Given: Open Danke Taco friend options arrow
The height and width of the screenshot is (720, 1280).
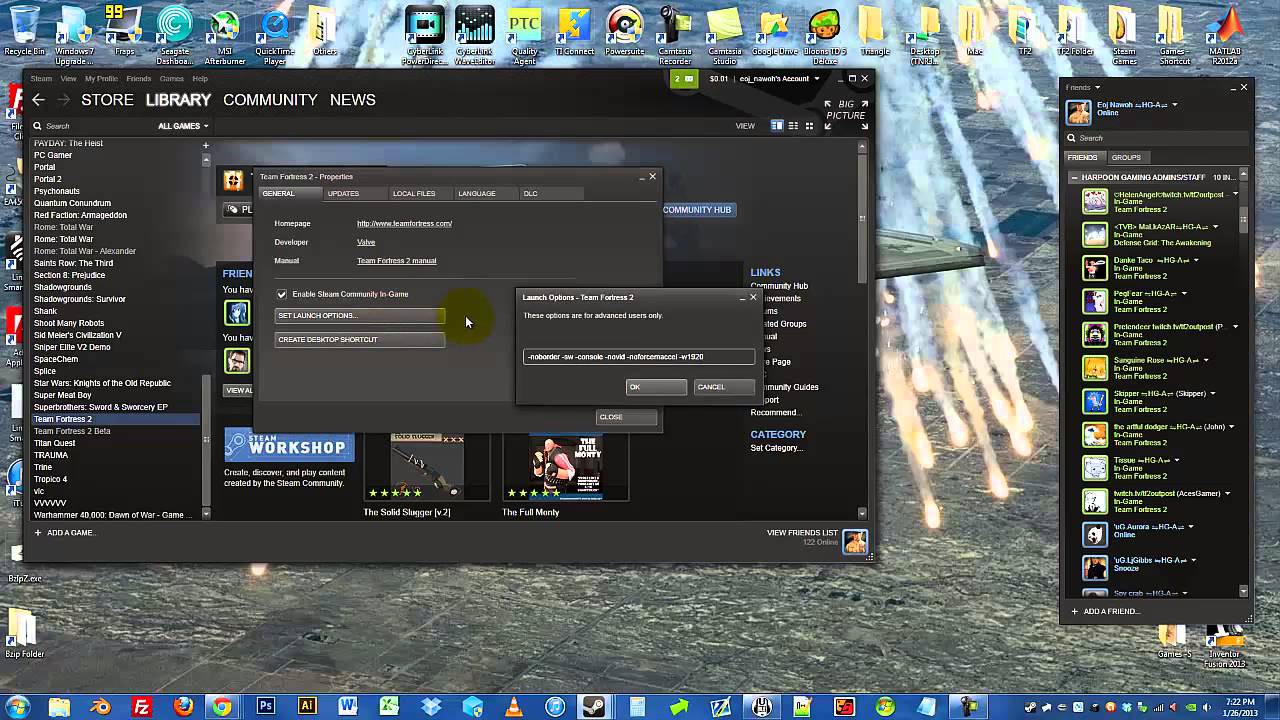Looking at the screenshot, I should coord(1195,261).
